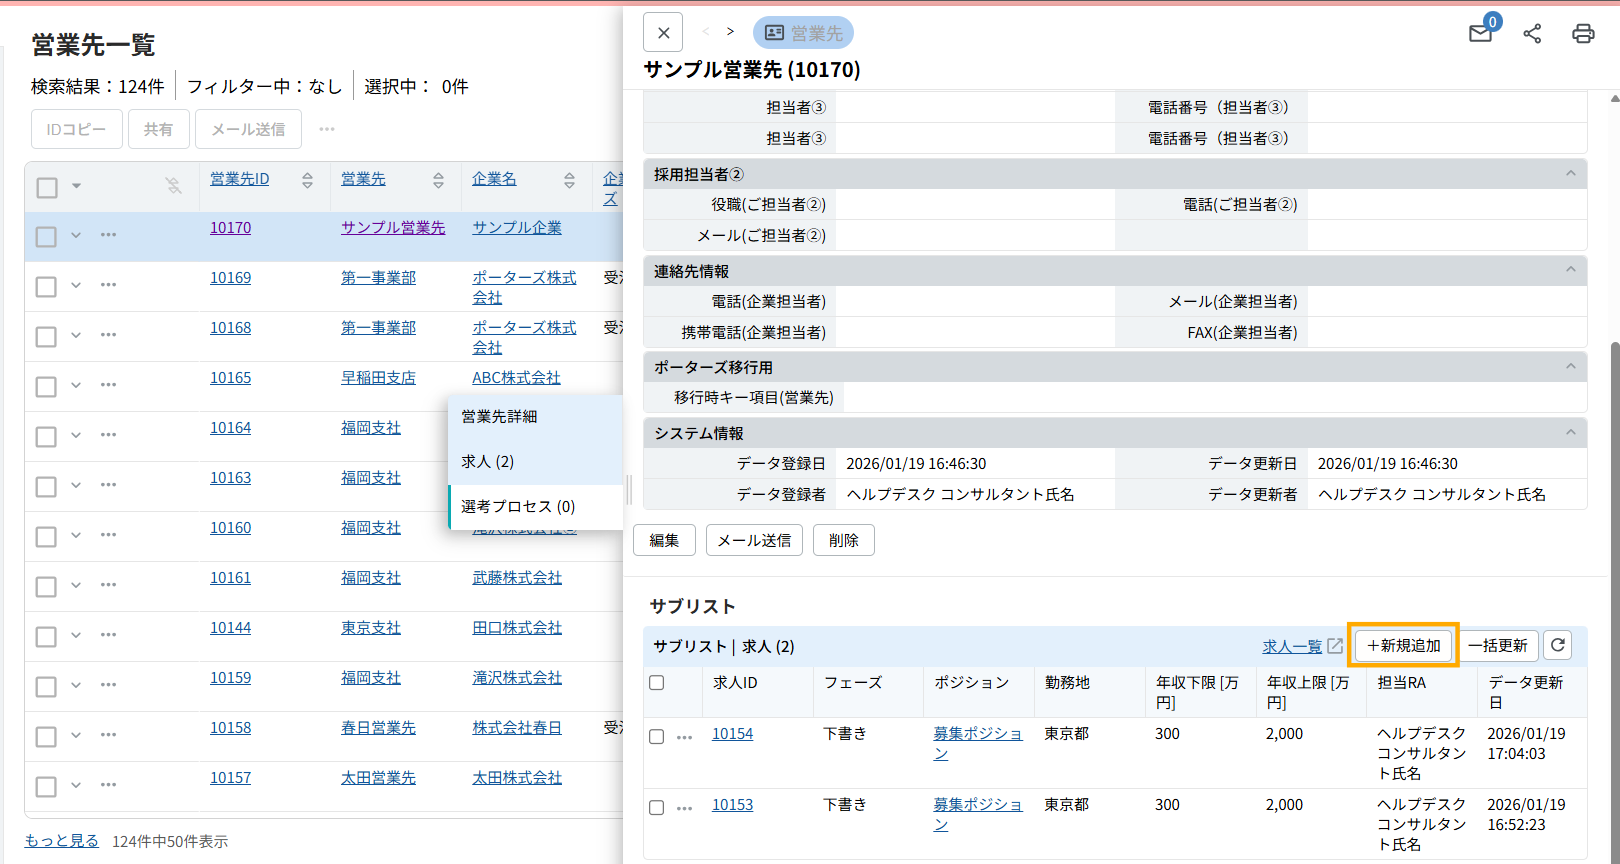The image size is (1620, 864).
Task: Sort by 営業先ID column arrows
Action: [x=307, y=180]
